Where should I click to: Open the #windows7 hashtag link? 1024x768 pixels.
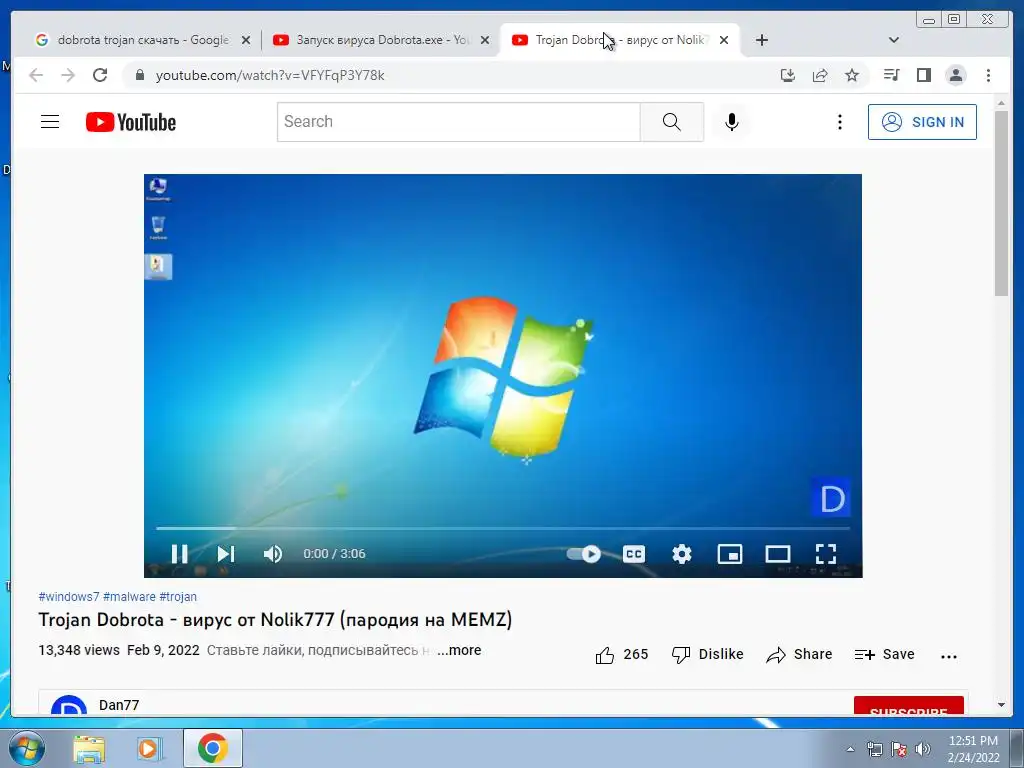69,596
